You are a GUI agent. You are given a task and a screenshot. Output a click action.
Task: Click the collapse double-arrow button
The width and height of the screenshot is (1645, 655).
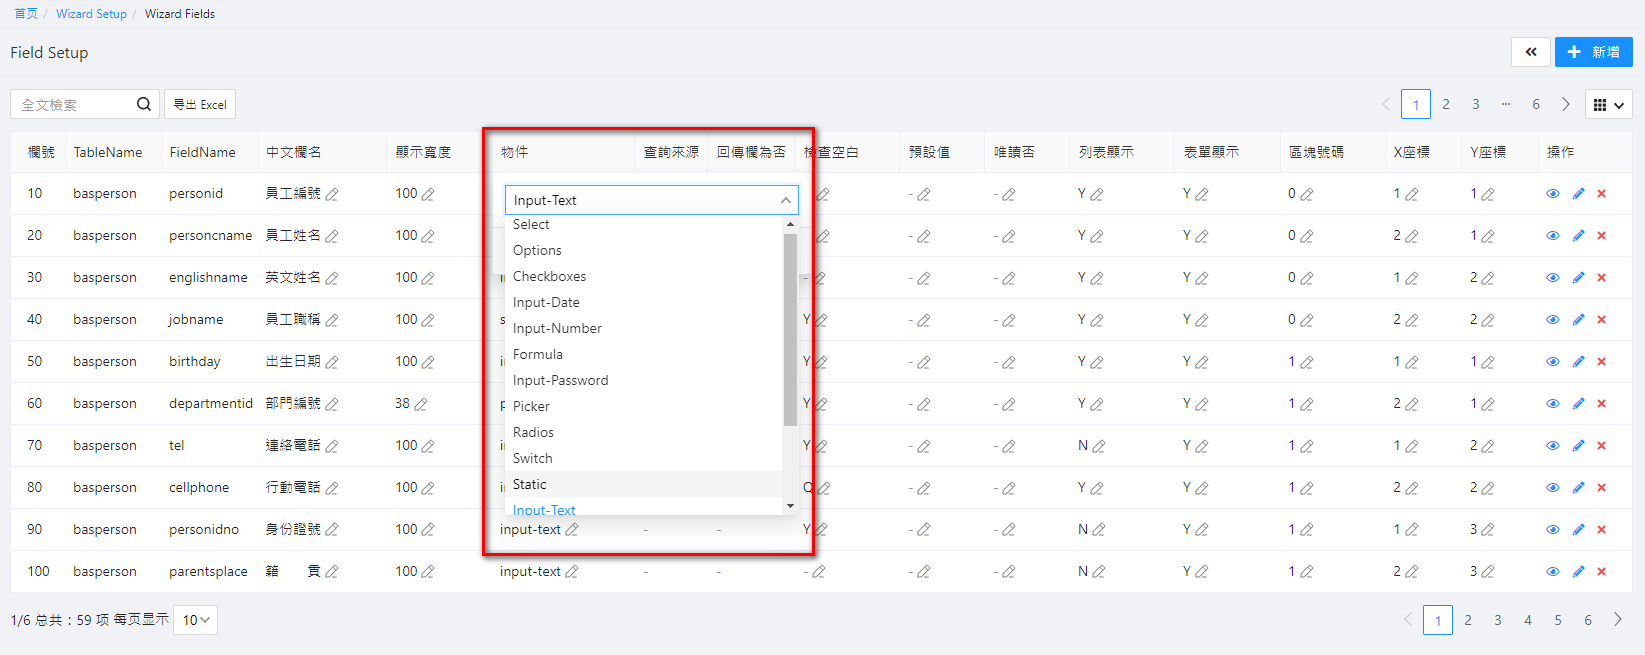(1530, 52)
